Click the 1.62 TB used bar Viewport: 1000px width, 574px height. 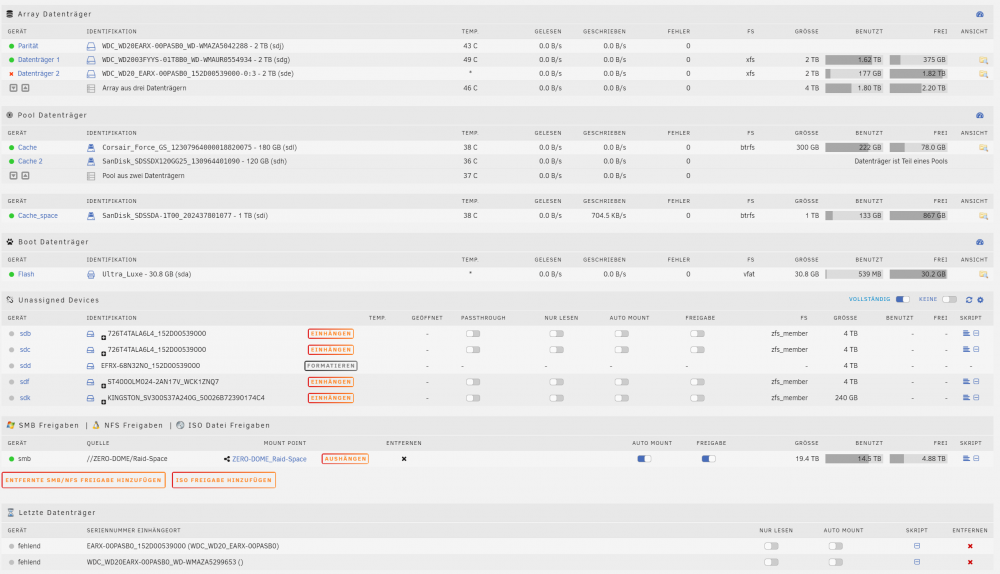point(854,60)
